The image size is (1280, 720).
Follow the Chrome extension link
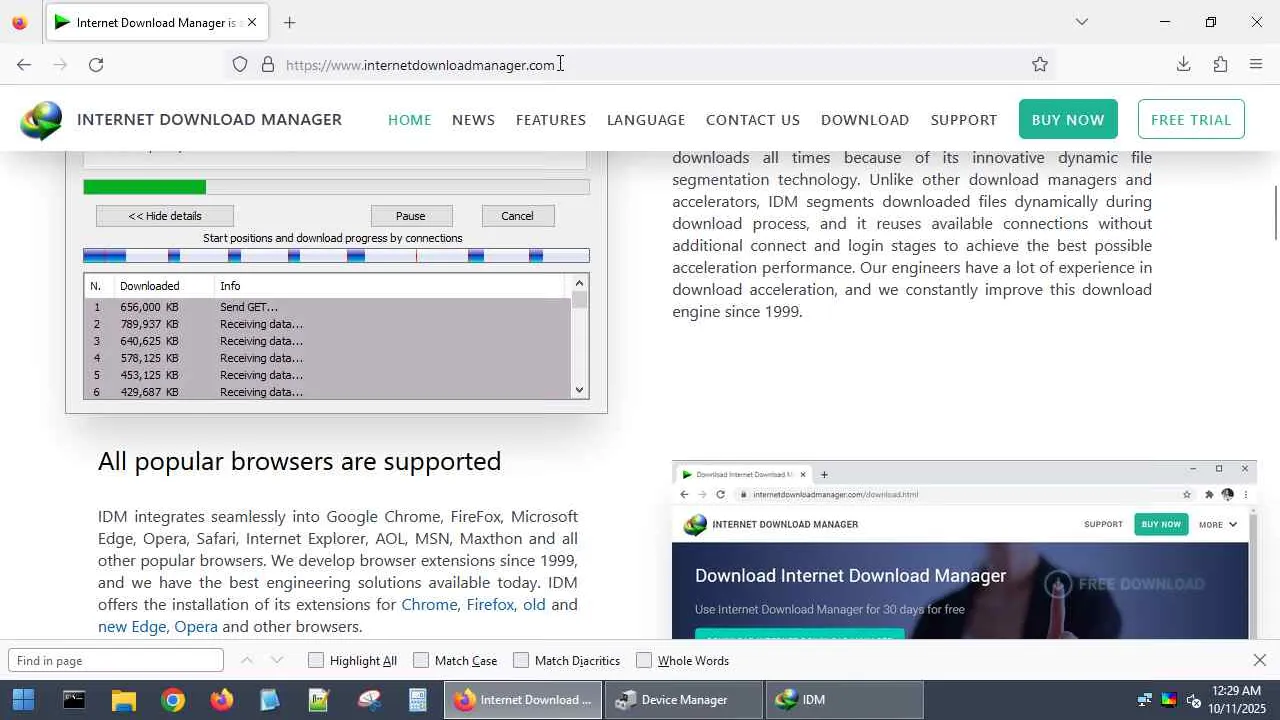tap(429, 604)
